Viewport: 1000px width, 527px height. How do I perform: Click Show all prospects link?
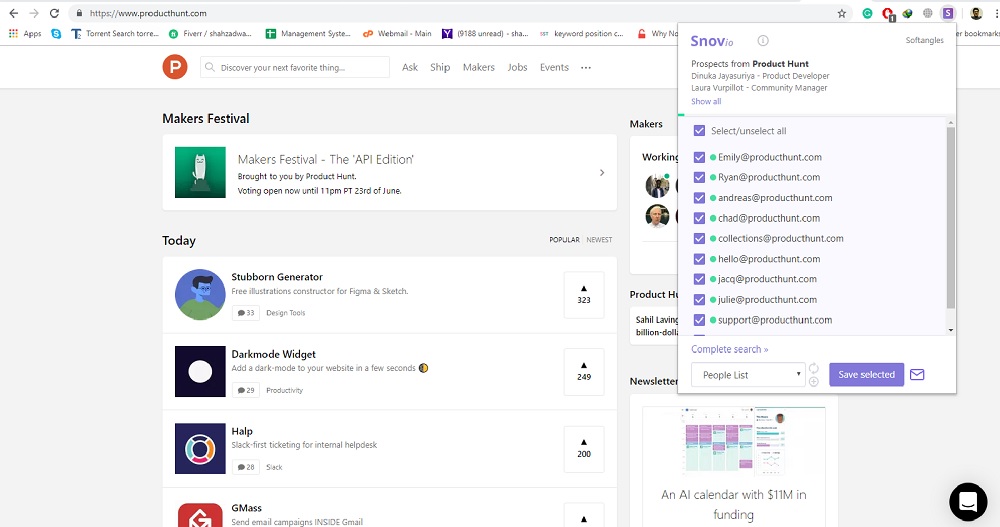tap(706, 101)
